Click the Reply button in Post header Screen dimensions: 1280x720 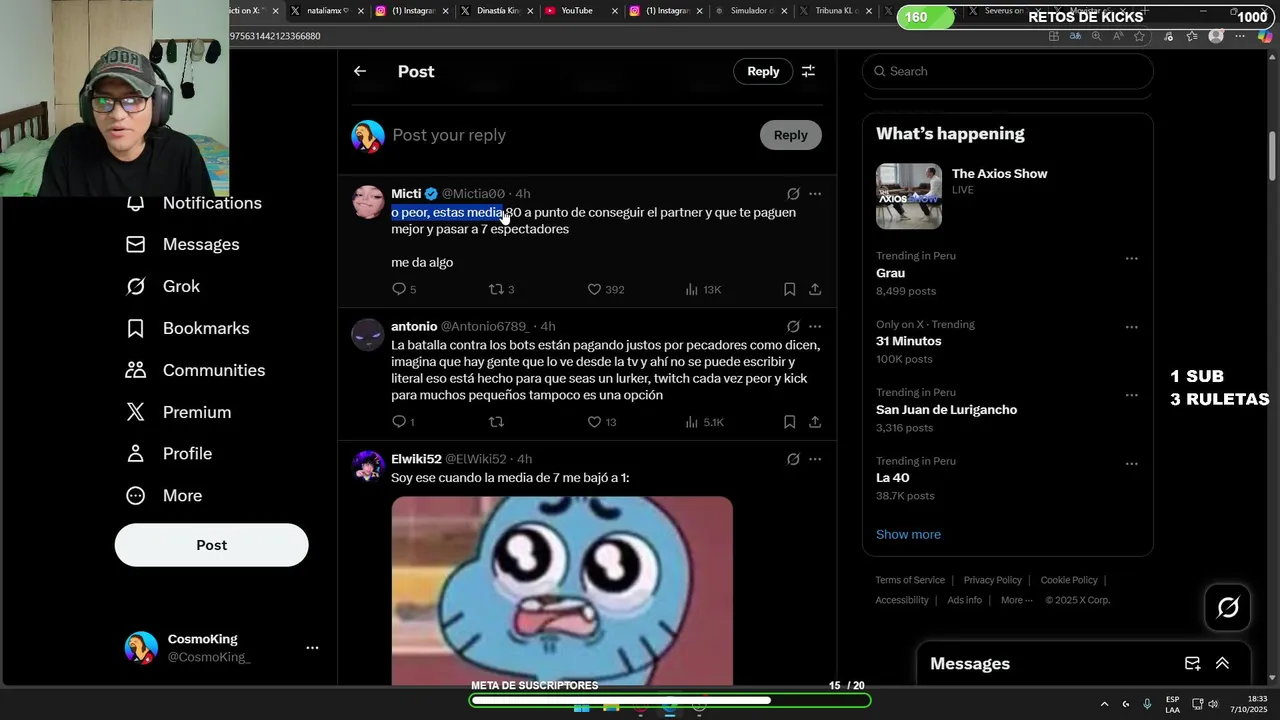[x=763, y=71]
